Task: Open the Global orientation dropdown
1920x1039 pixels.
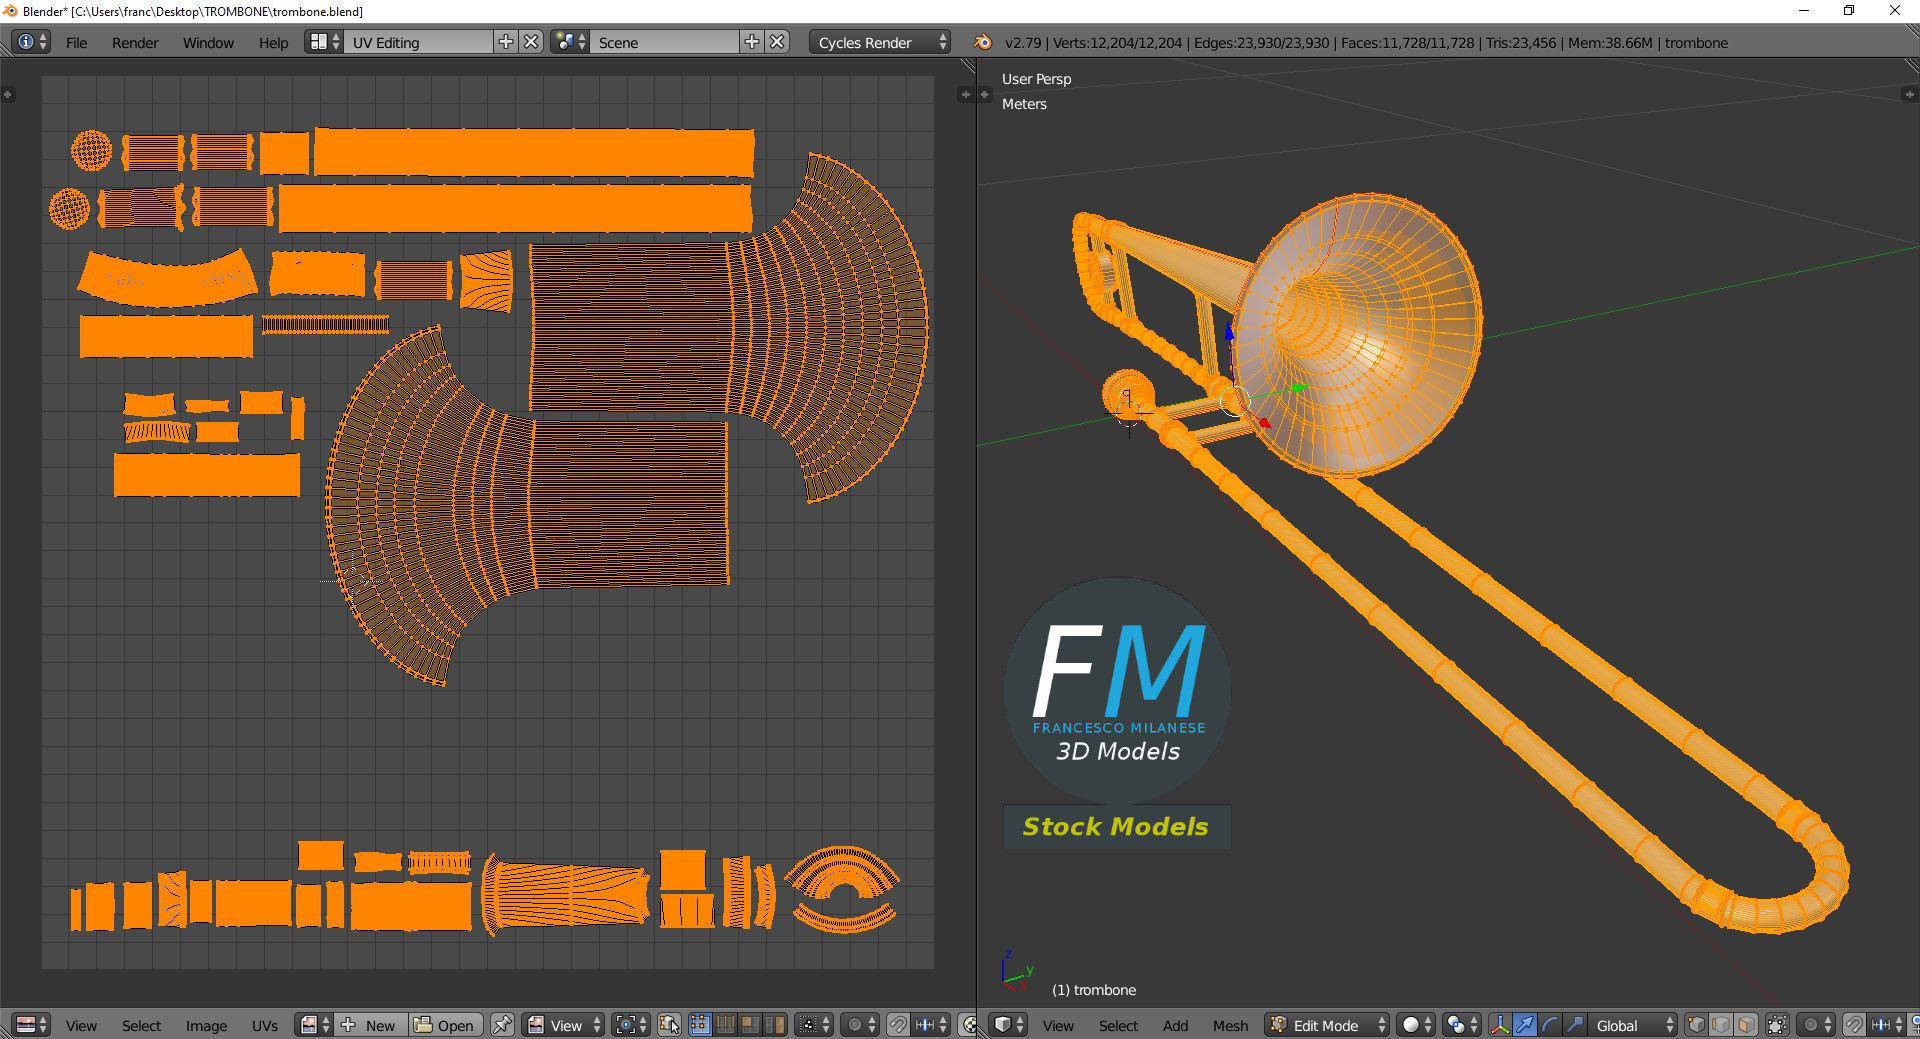Action: point(1633,1025)
